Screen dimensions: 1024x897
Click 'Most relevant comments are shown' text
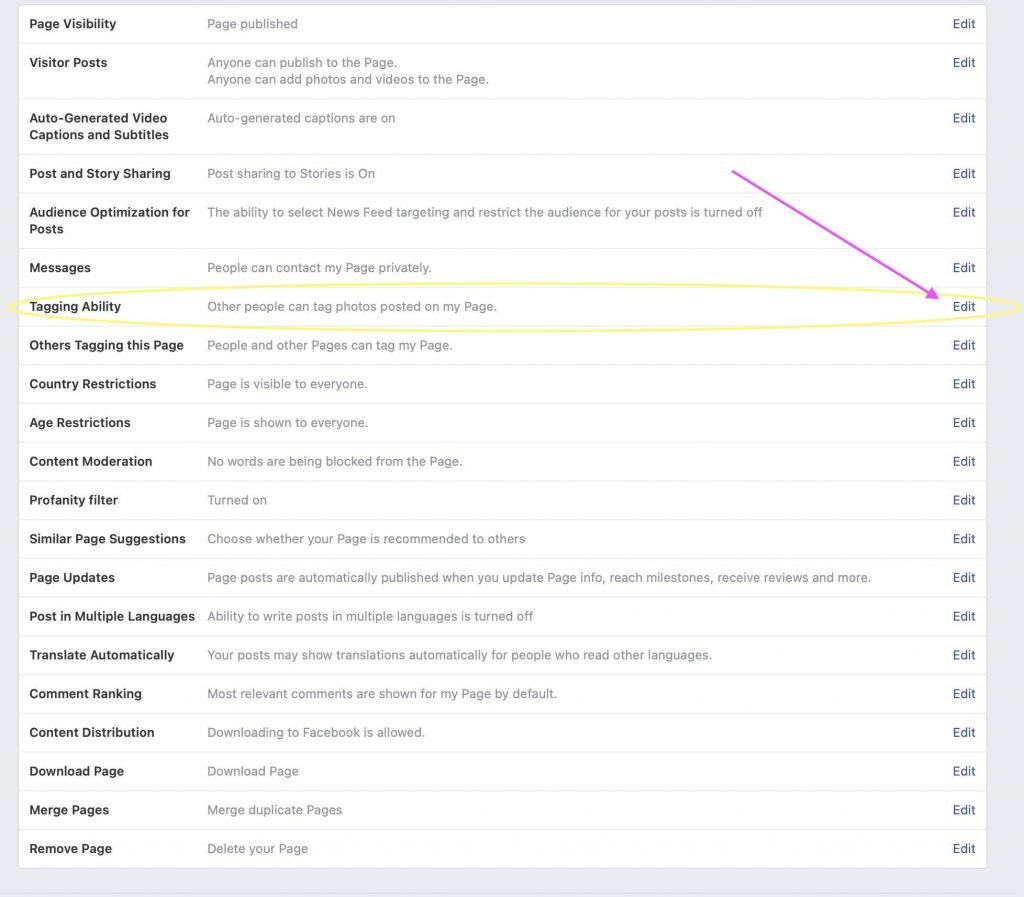382,694
